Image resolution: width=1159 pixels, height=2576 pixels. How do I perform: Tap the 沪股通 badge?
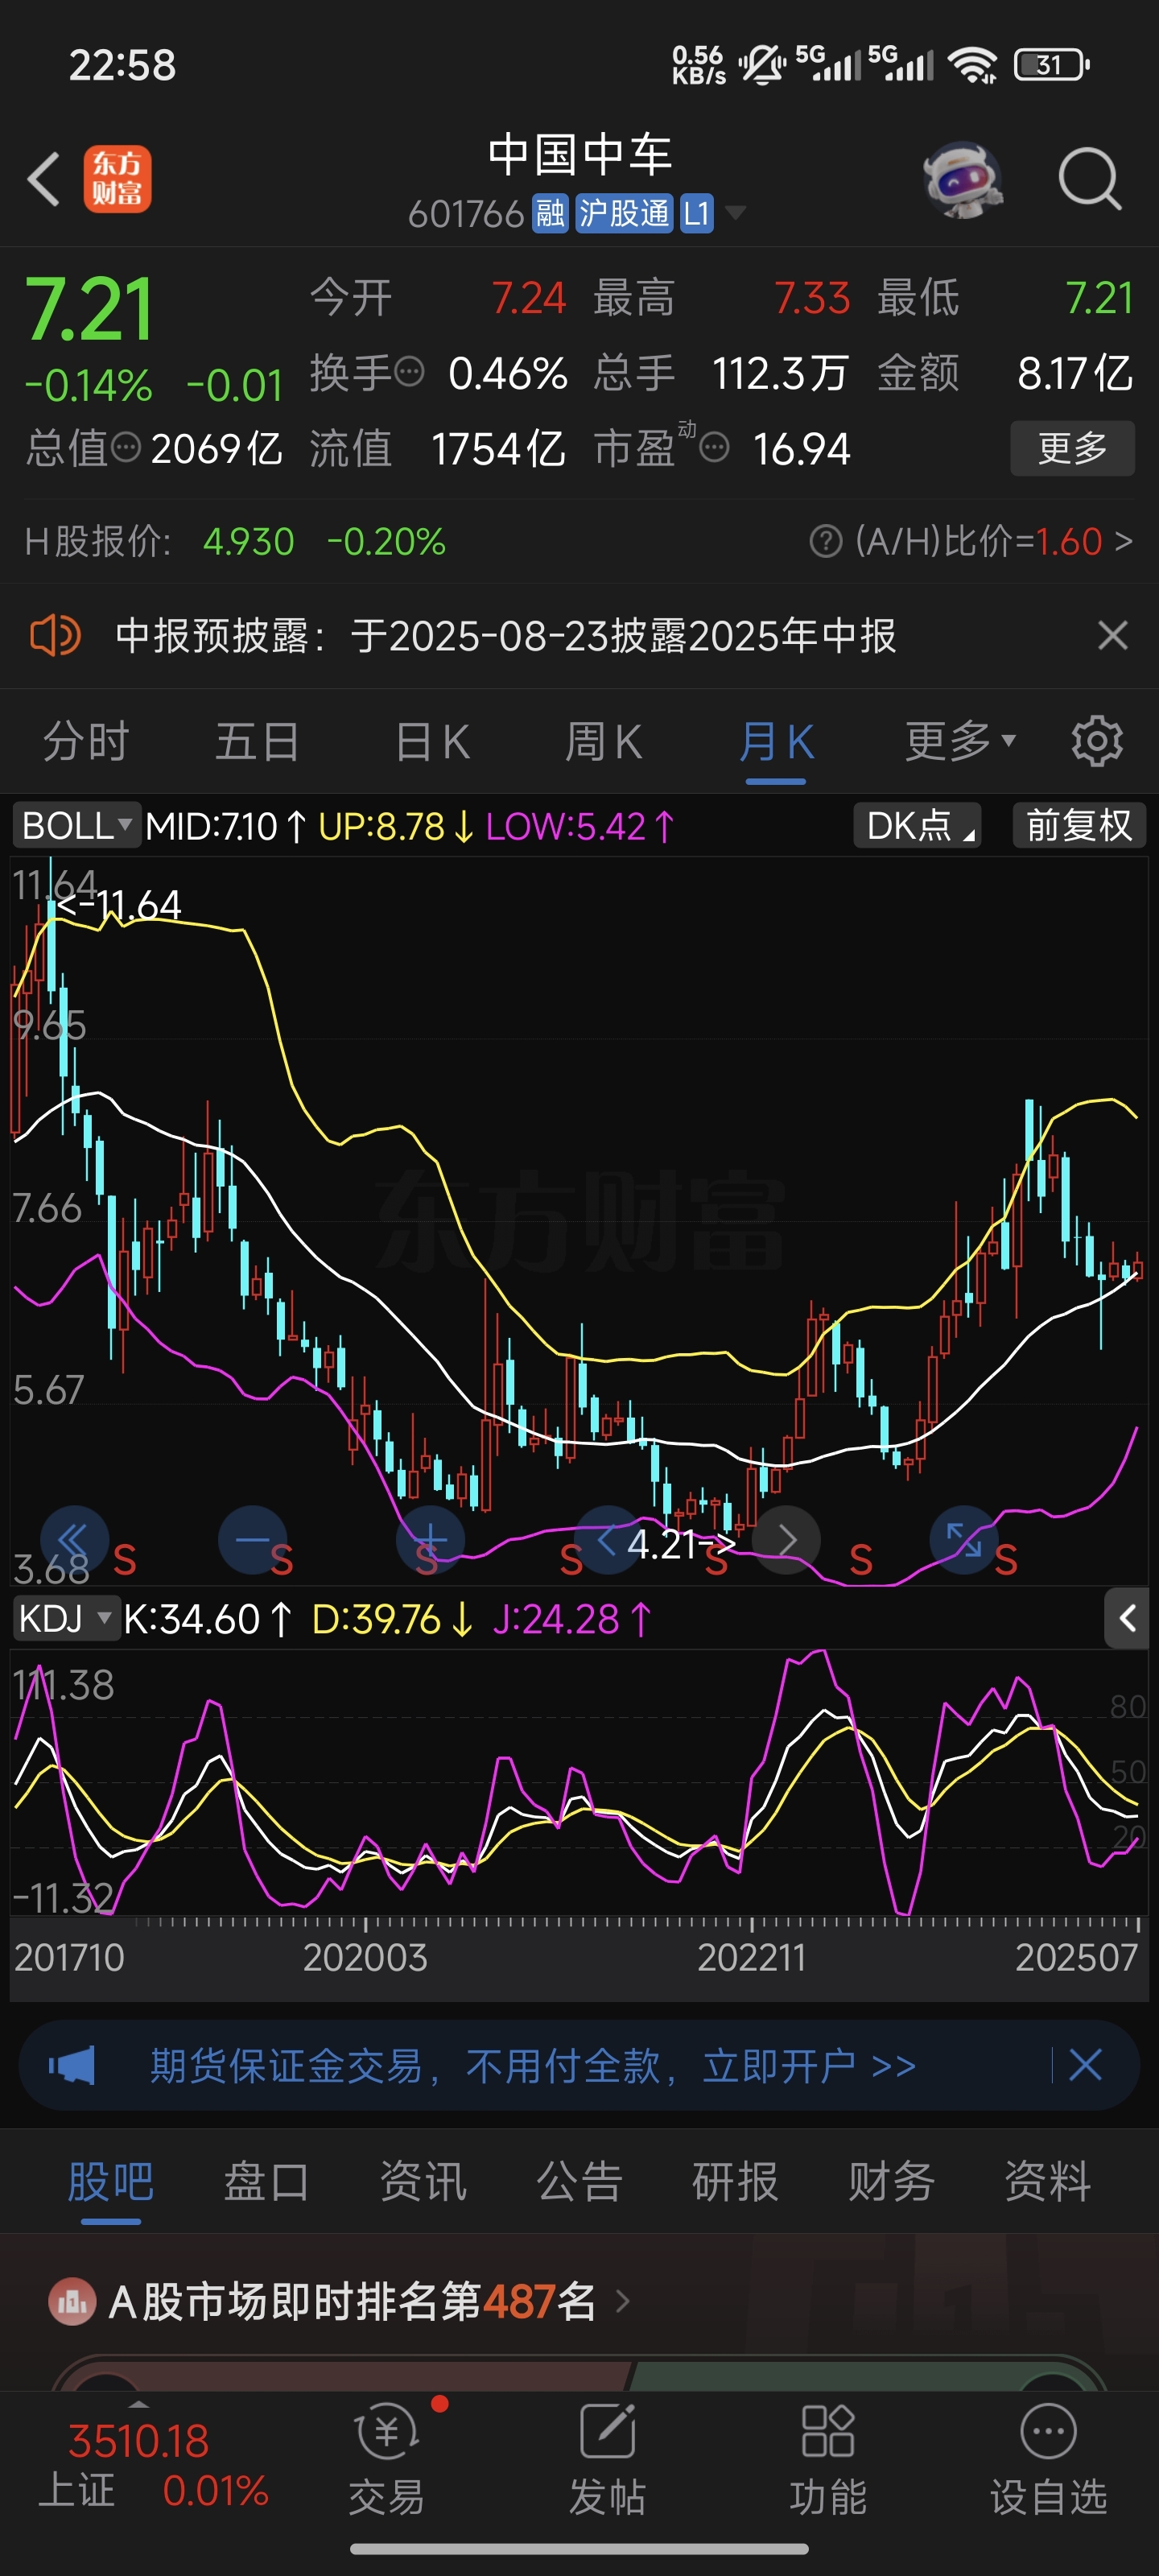(x=624, y=213)
